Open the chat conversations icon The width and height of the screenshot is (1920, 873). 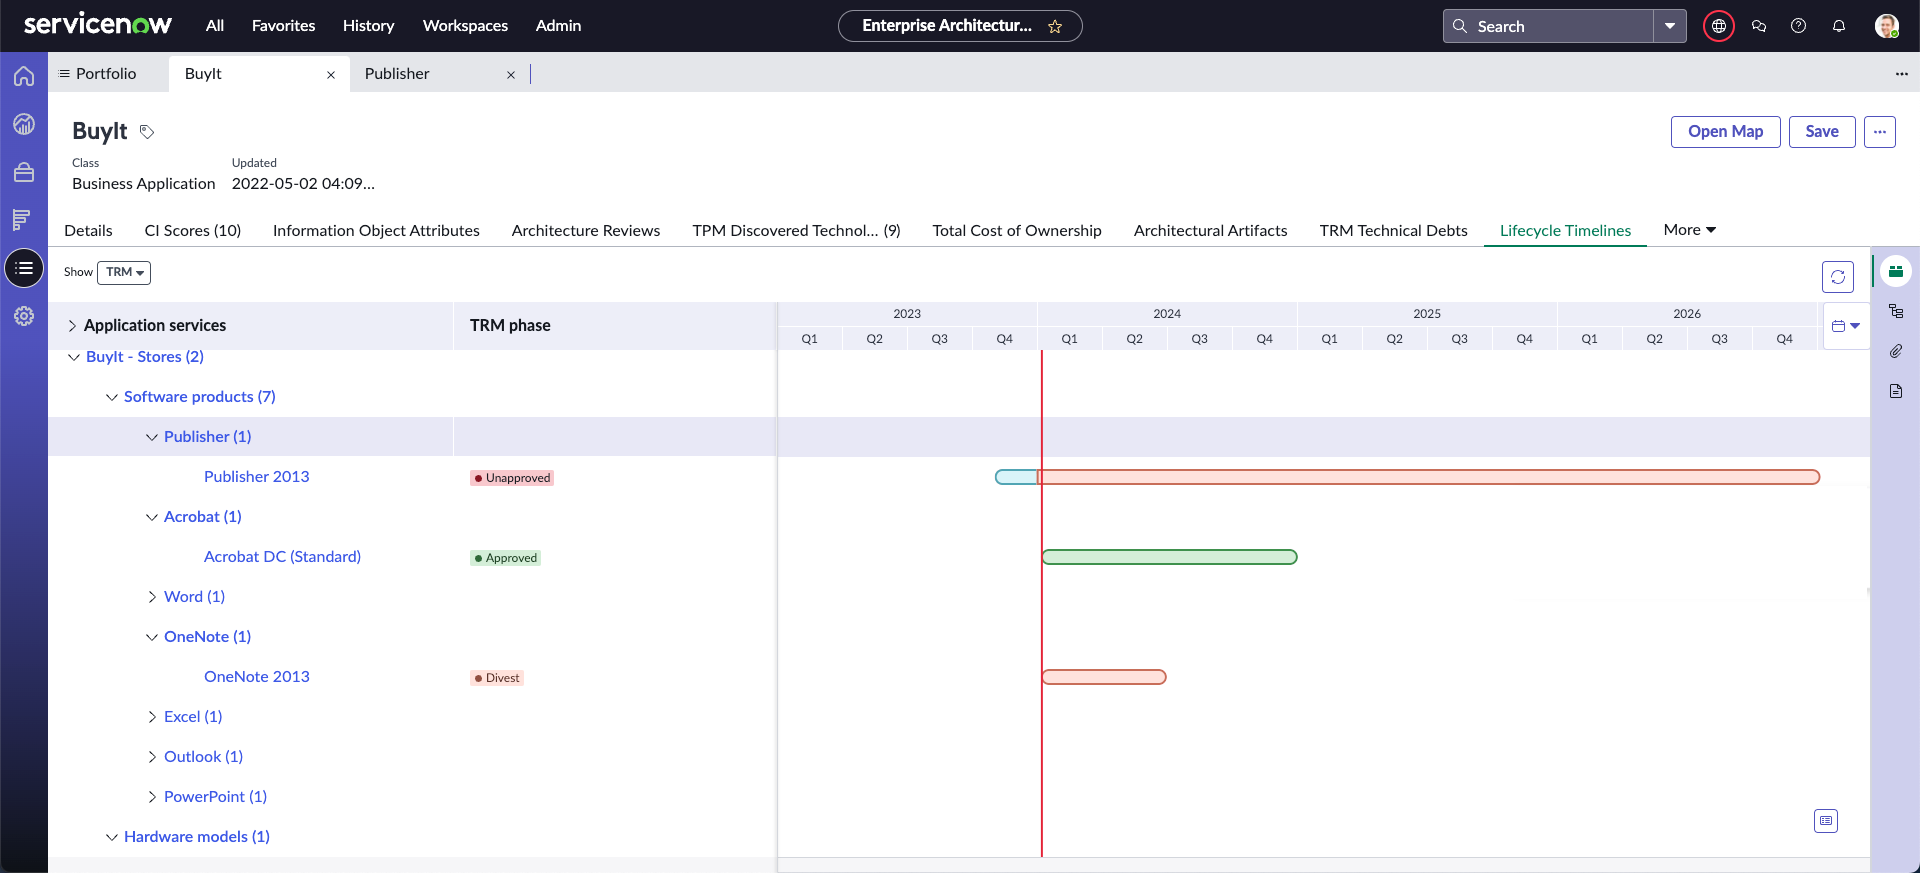tap(1759, 26)
